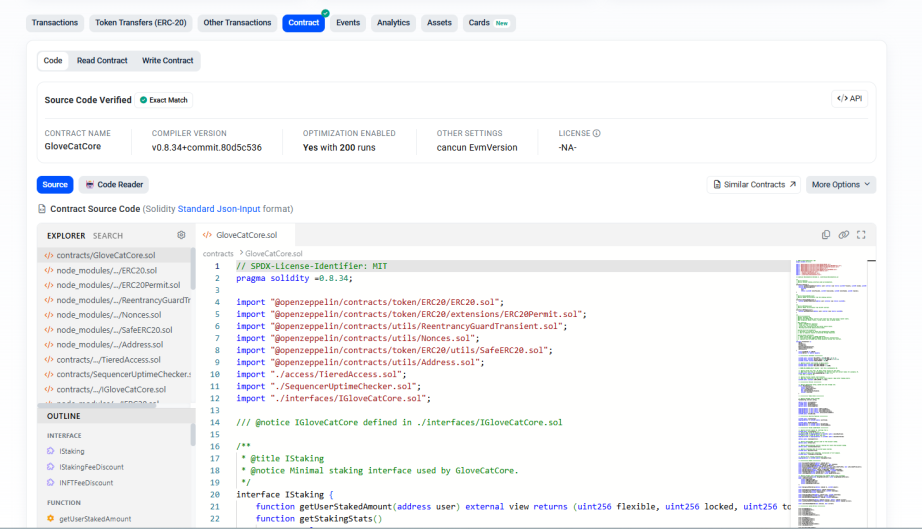Select getUserStakedAmount function in outline

tap(95, 519)
